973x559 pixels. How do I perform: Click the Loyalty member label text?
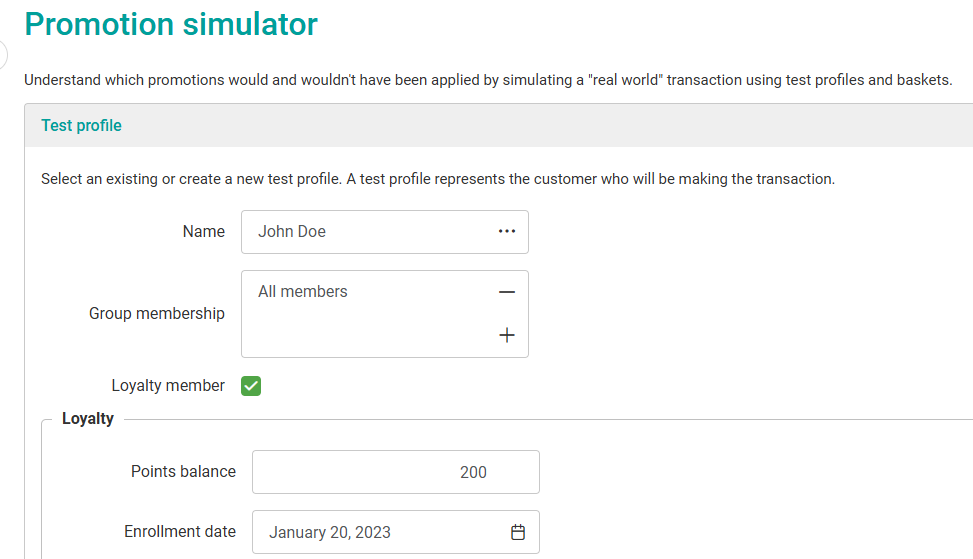click(x=168, y=386)
